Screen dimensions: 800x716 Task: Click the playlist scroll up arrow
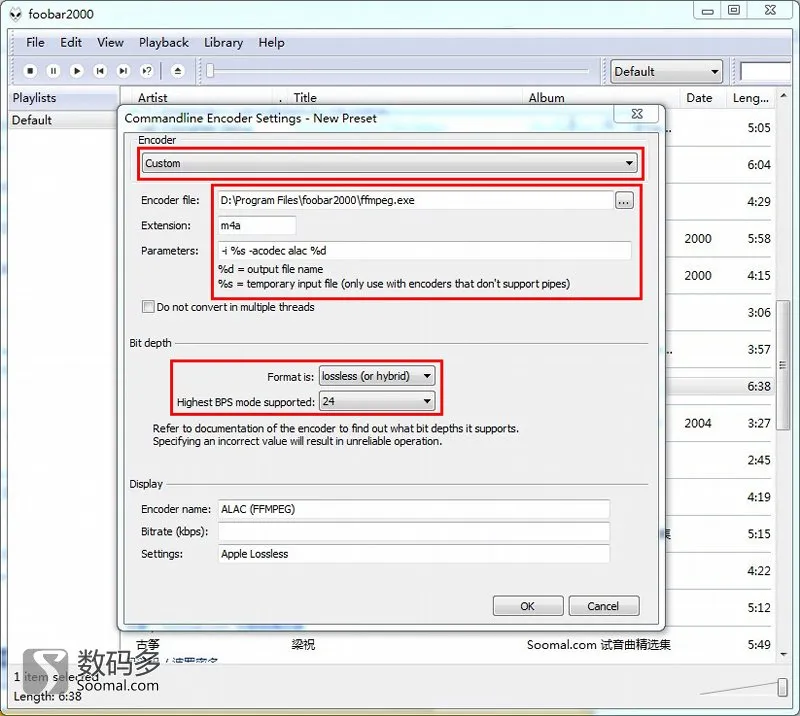(x=784, y=95)
